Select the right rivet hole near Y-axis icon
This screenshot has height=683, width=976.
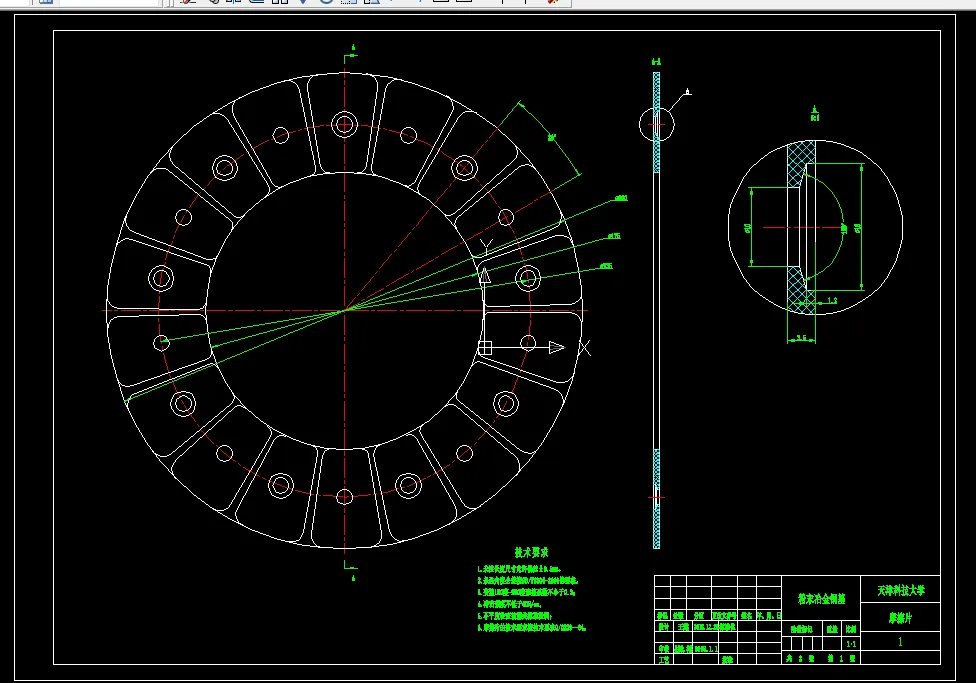pos(528,277)
